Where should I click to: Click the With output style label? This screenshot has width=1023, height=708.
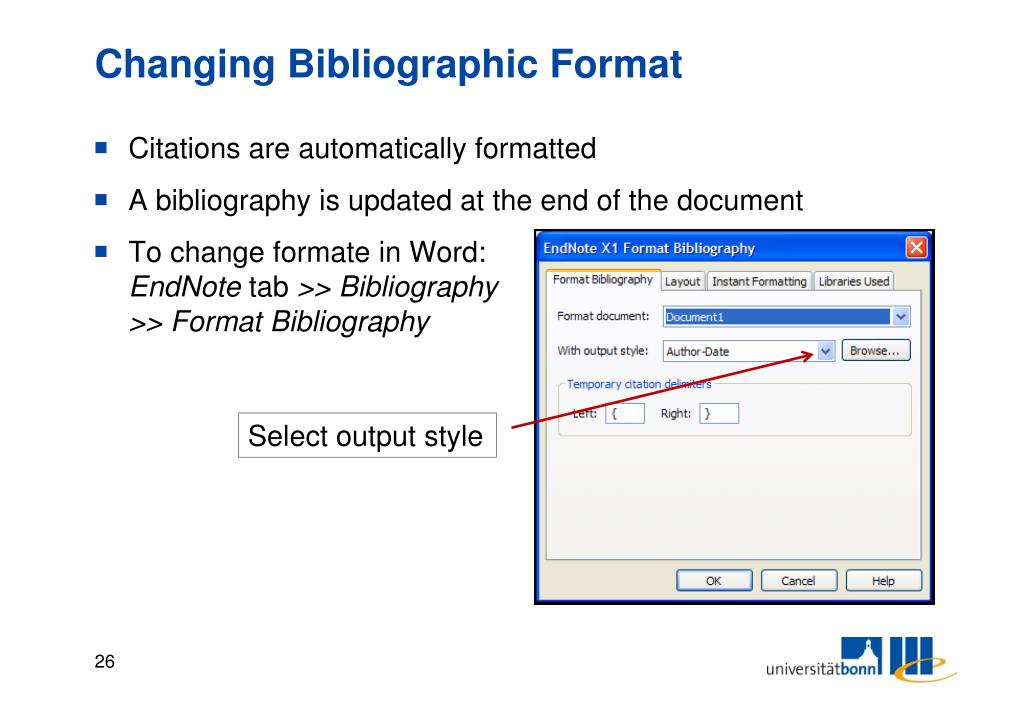coord(602,350)
